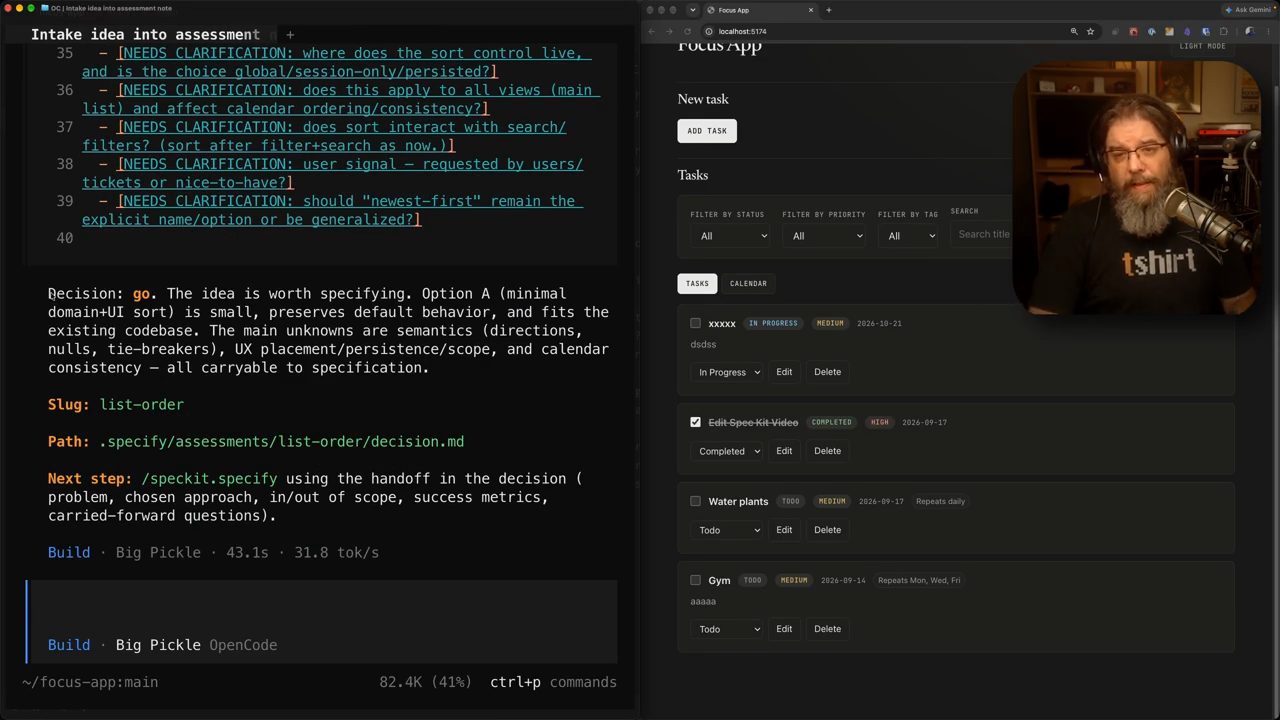Viewport: 1280px width, 720px height.
Task: Open the tab search dropdown arrow
Action: tap(692, 10)
